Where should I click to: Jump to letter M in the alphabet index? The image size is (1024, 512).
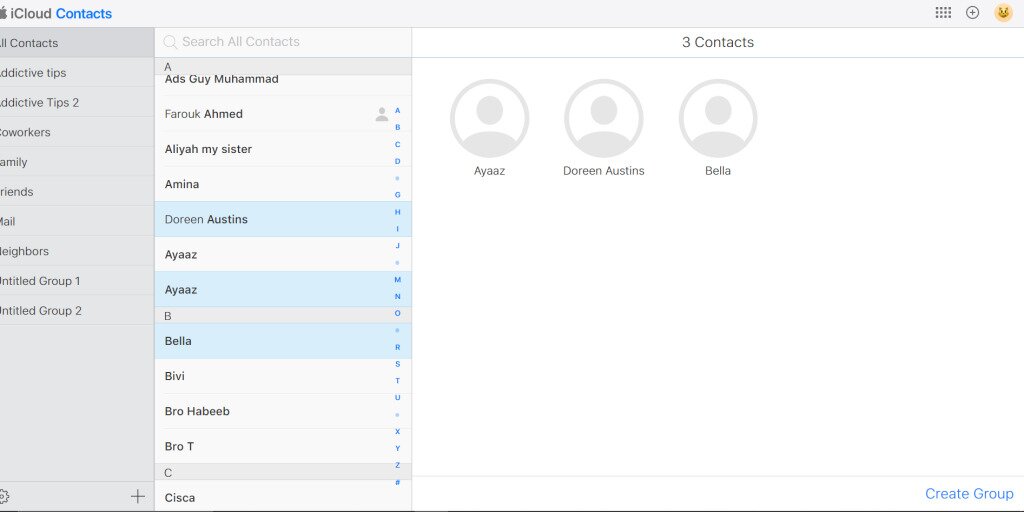click(398, 280)
